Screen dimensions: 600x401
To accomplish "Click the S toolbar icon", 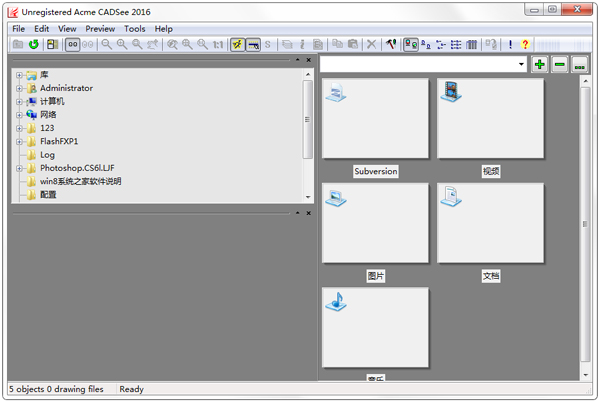I will click(267, 44).
